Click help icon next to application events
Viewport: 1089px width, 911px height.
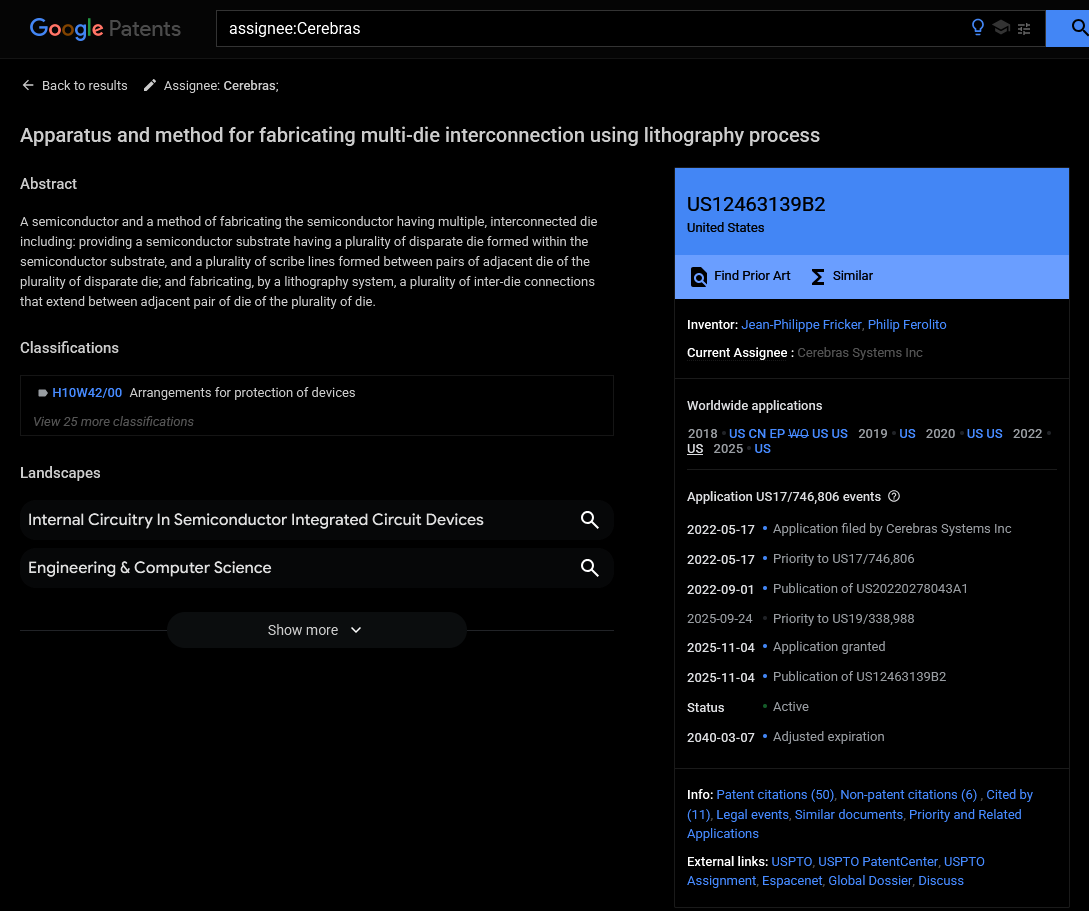click(894, 496)
